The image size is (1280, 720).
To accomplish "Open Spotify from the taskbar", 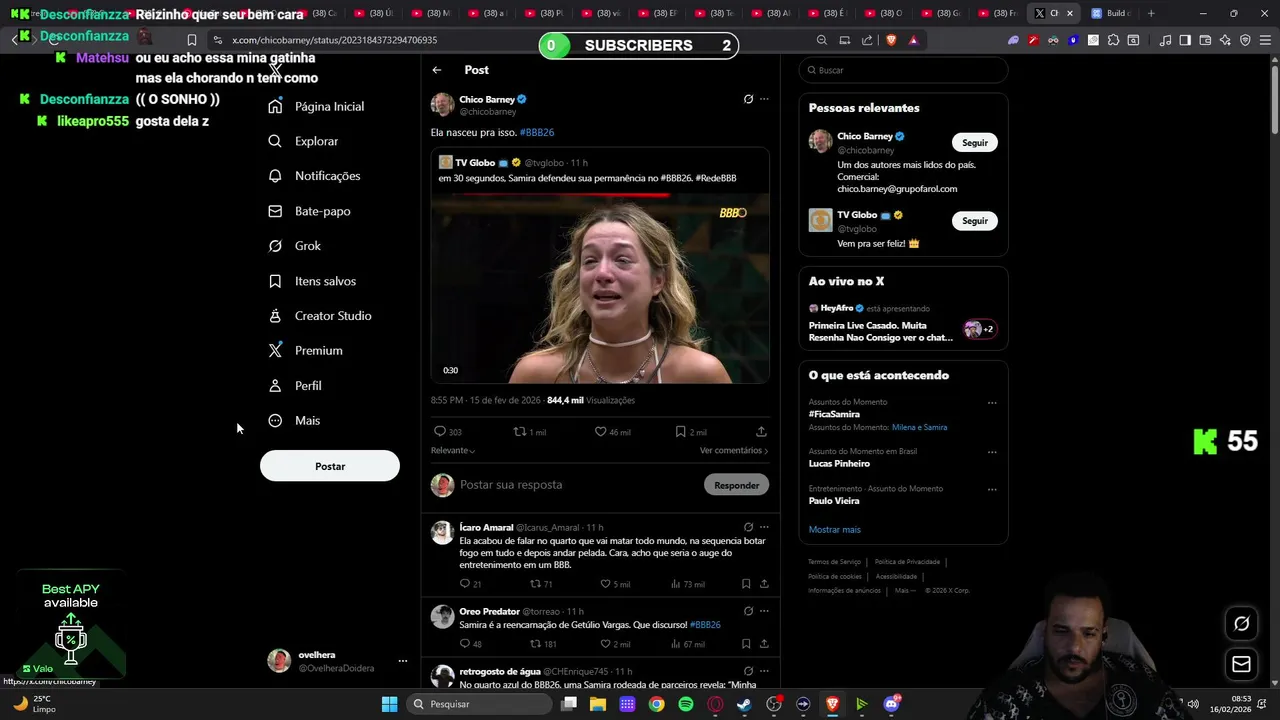I will [x=685, y=704].
